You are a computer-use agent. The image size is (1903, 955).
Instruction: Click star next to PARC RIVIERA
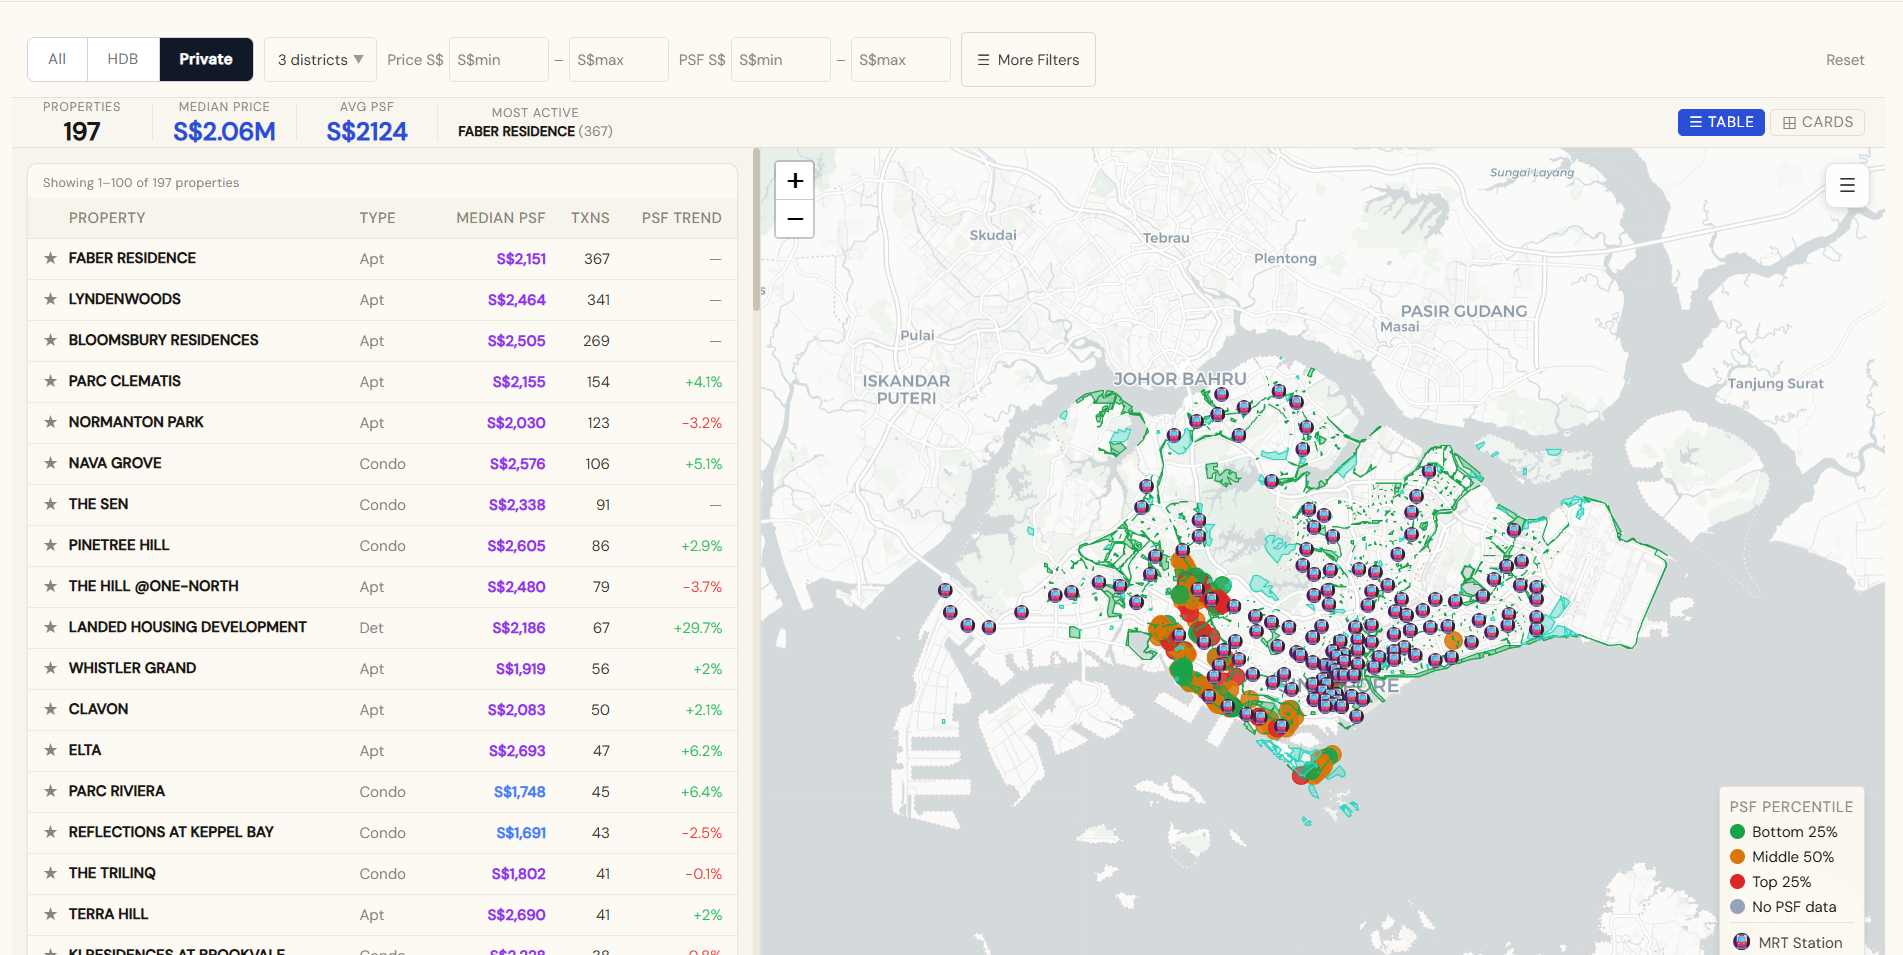click(50, 792)
